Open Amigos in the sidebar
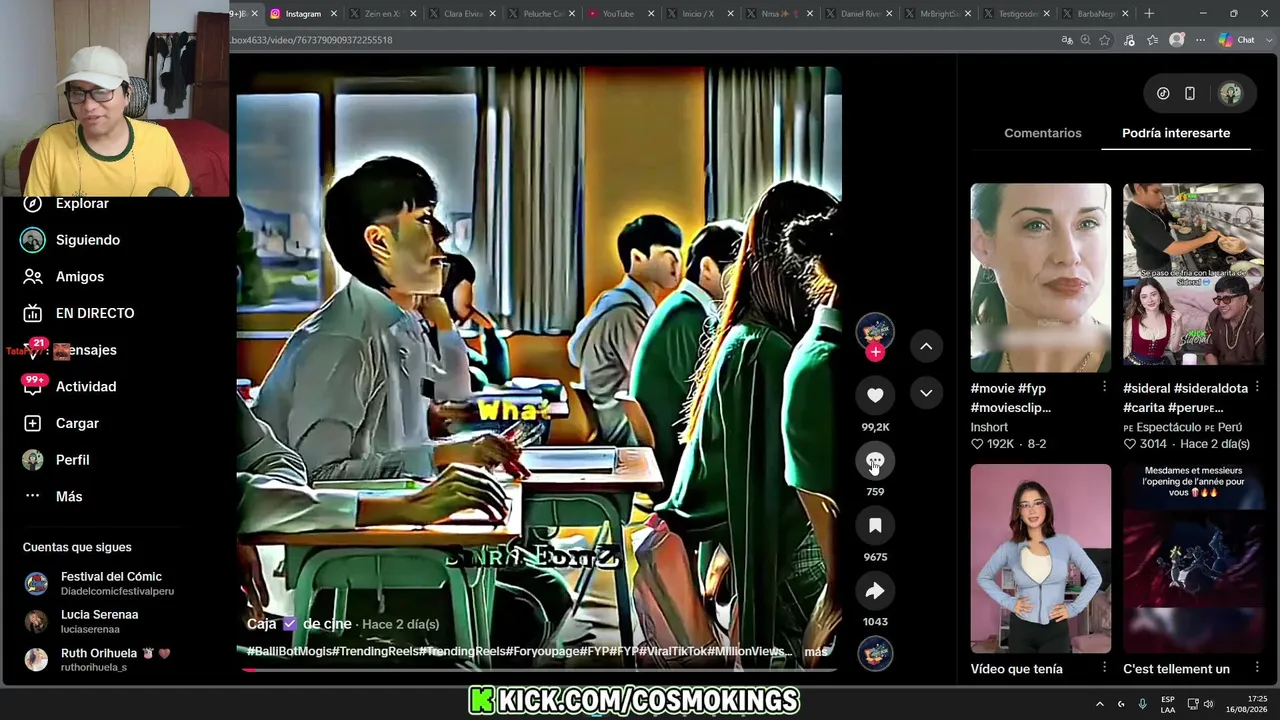 pyautogui.click(x=64, y=277)
